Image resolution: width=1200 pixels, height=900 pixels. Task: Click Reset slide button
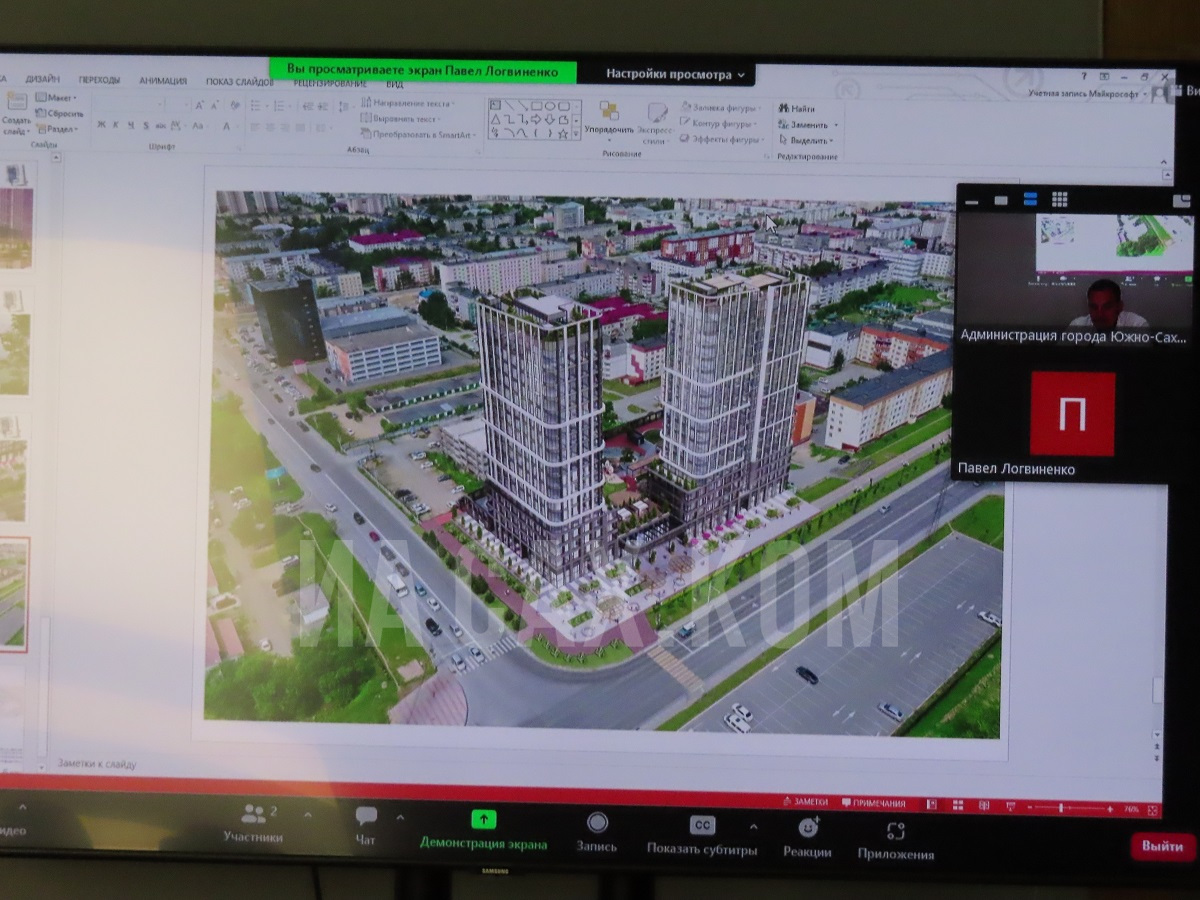coord(60,113)
